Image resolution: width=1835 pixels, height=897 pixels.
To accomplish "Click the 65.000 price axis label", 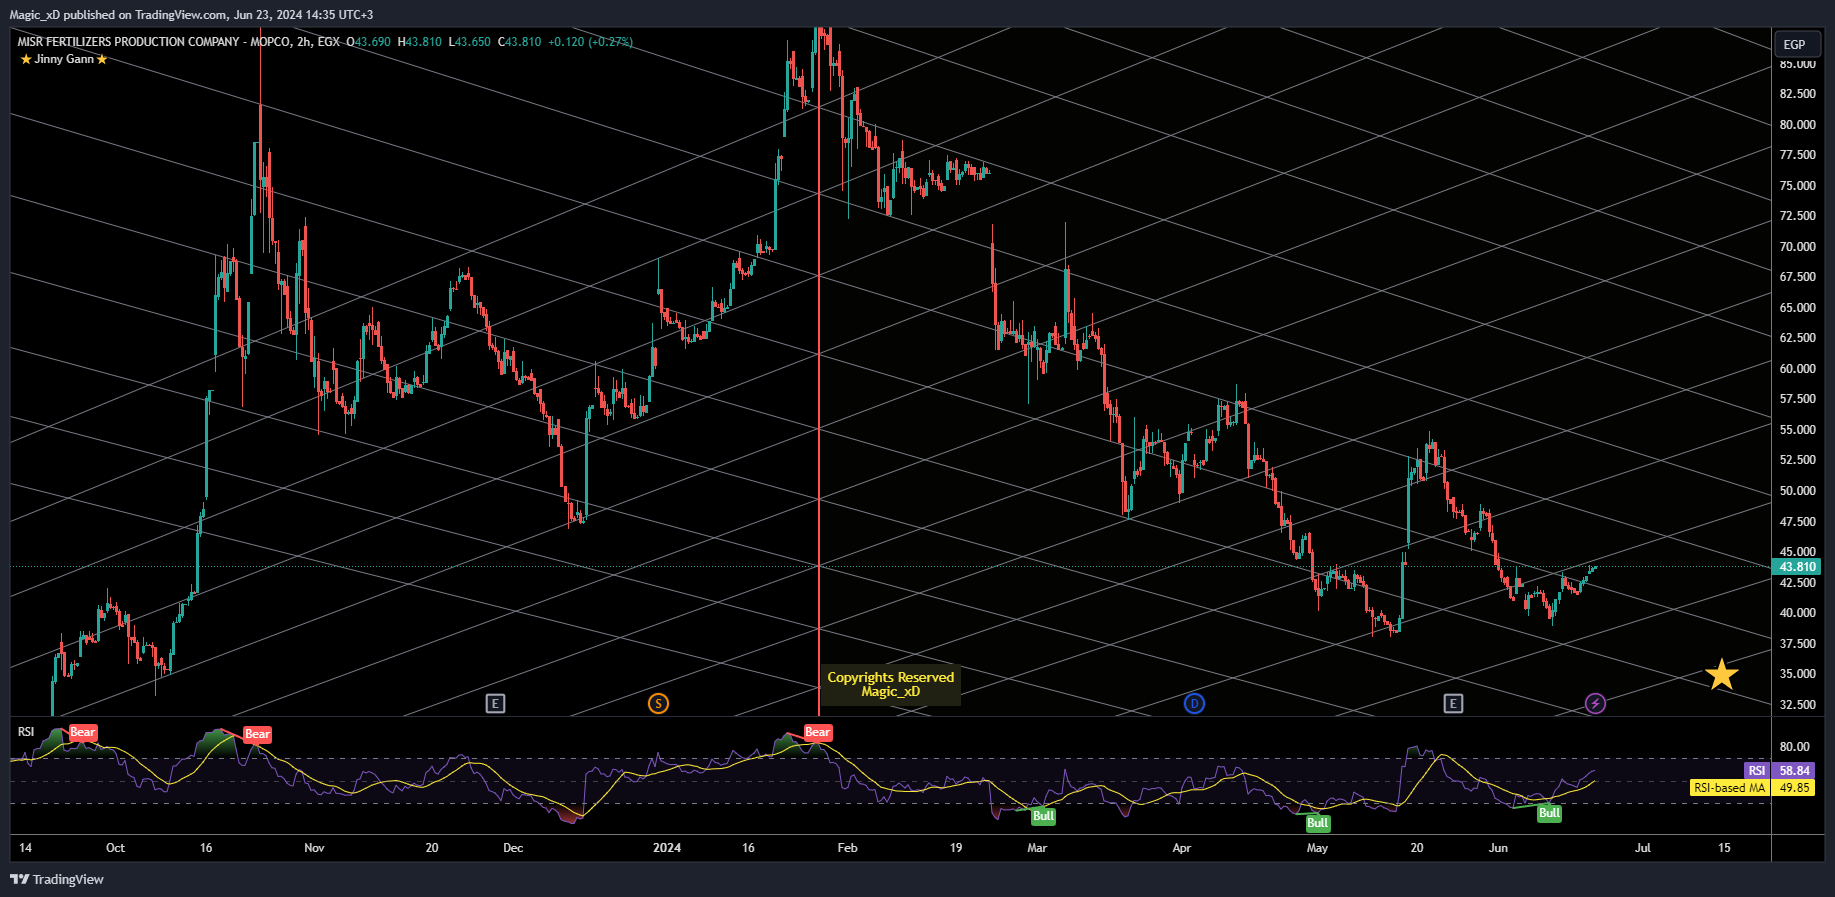I will (1797, 308).
